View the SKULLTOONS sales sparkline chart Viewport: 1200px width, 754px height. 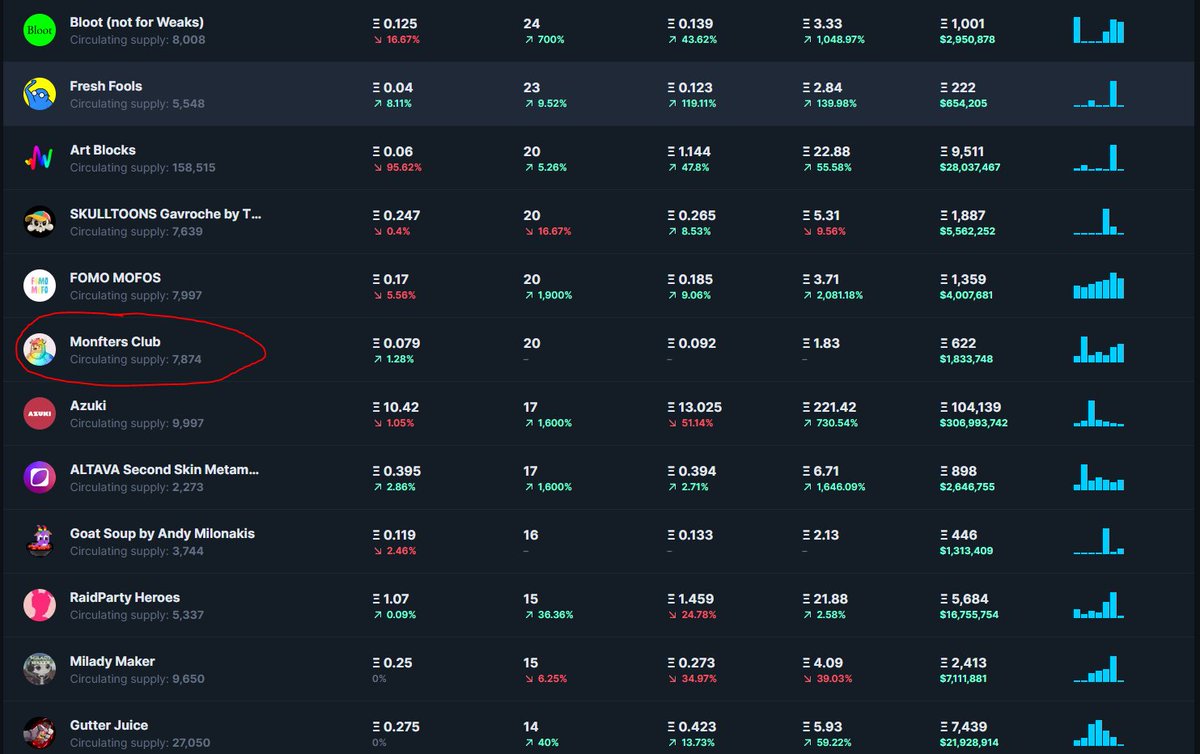tap(1099, 222)
